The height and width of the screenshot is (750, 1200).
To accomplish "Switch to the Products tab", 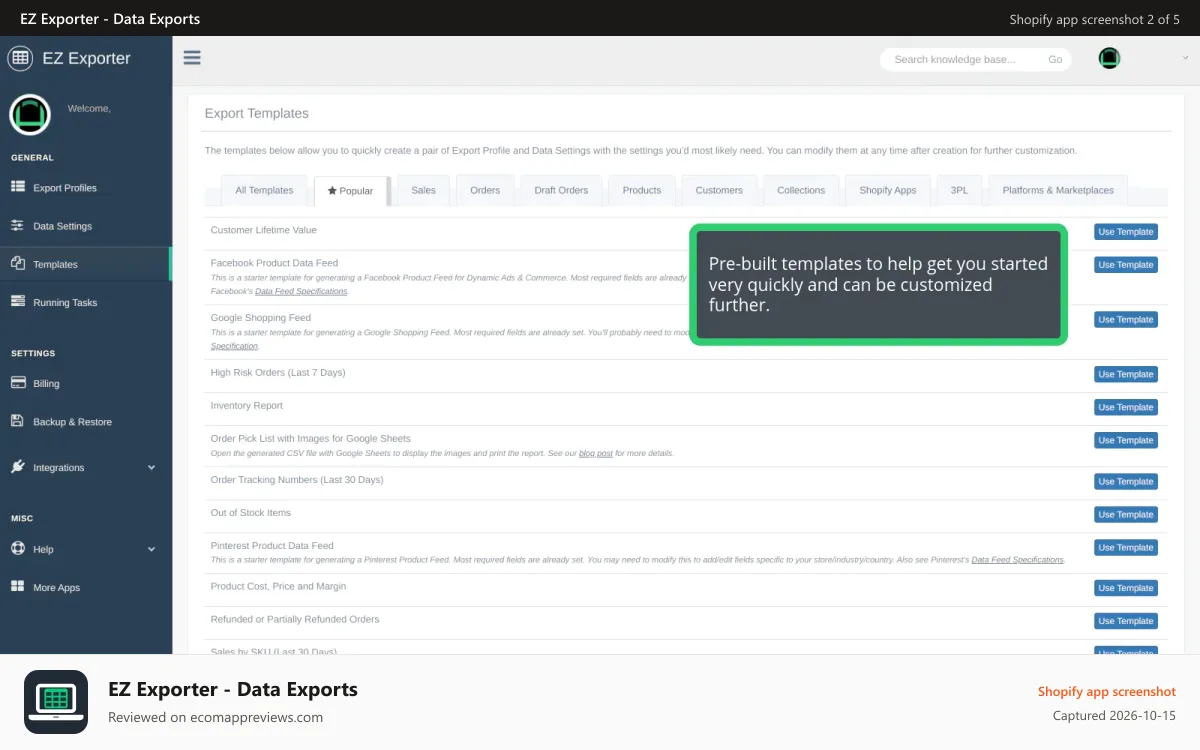I will pos(642,190).
